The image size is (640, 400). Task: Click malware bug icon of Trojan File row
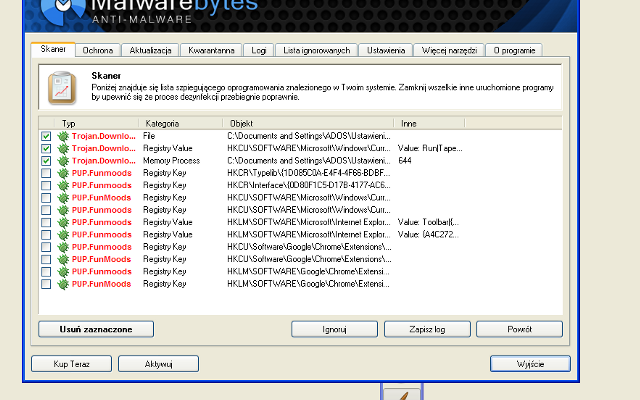click(63, 136)
